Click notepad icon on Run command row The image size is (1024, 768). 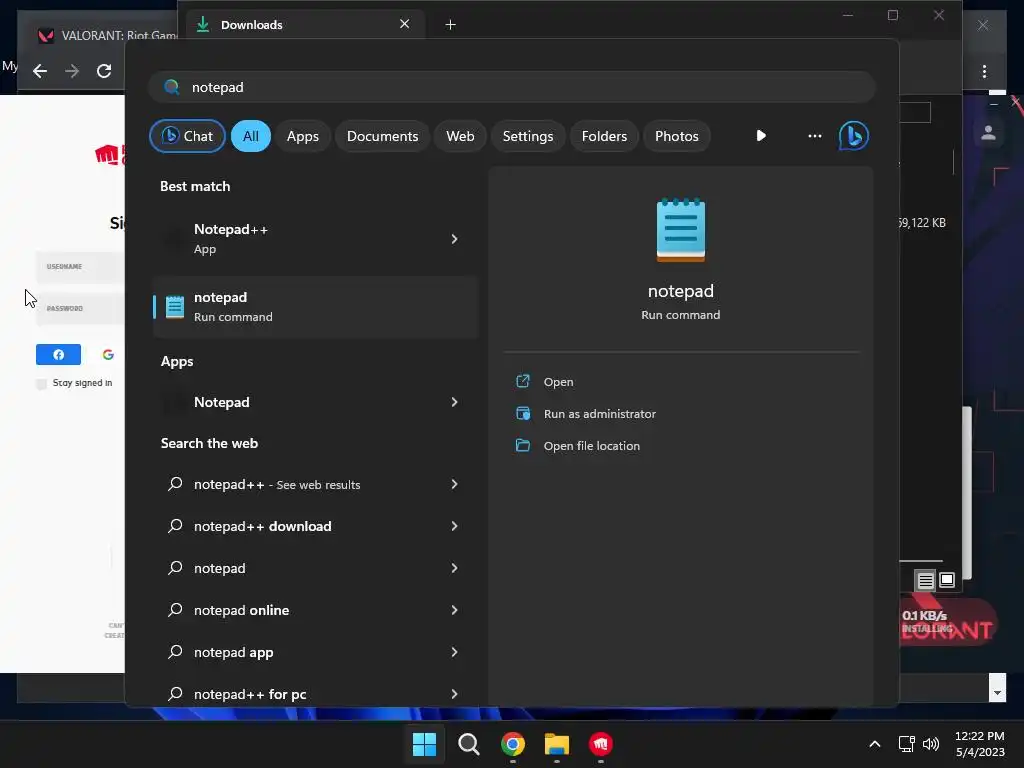click(x=174, y=306)
